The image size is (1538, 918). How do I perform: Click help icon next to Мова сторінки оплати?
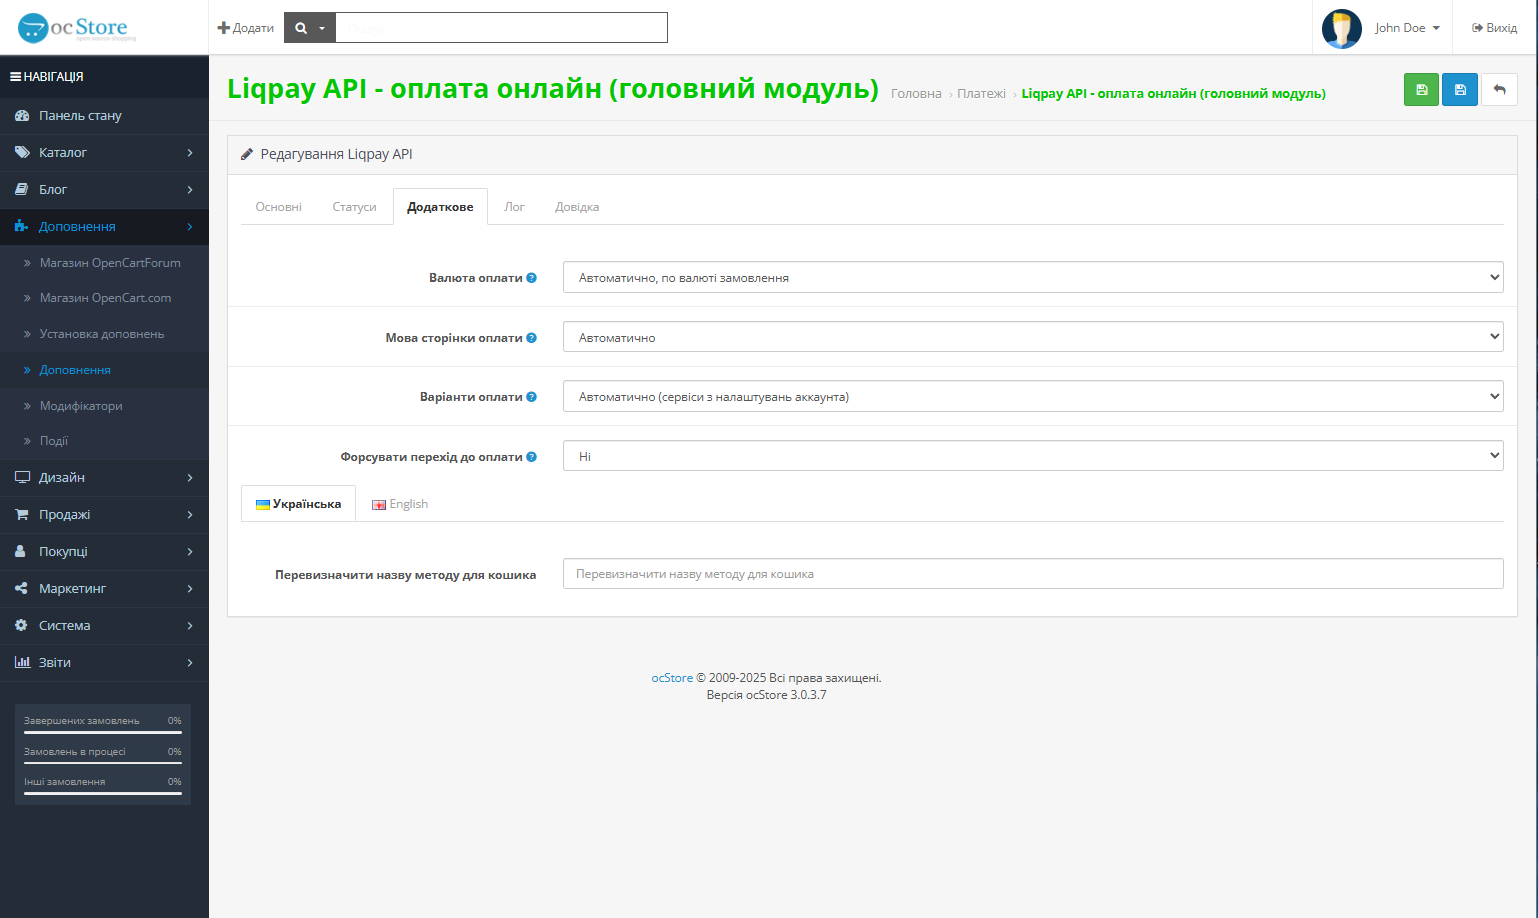532,338
